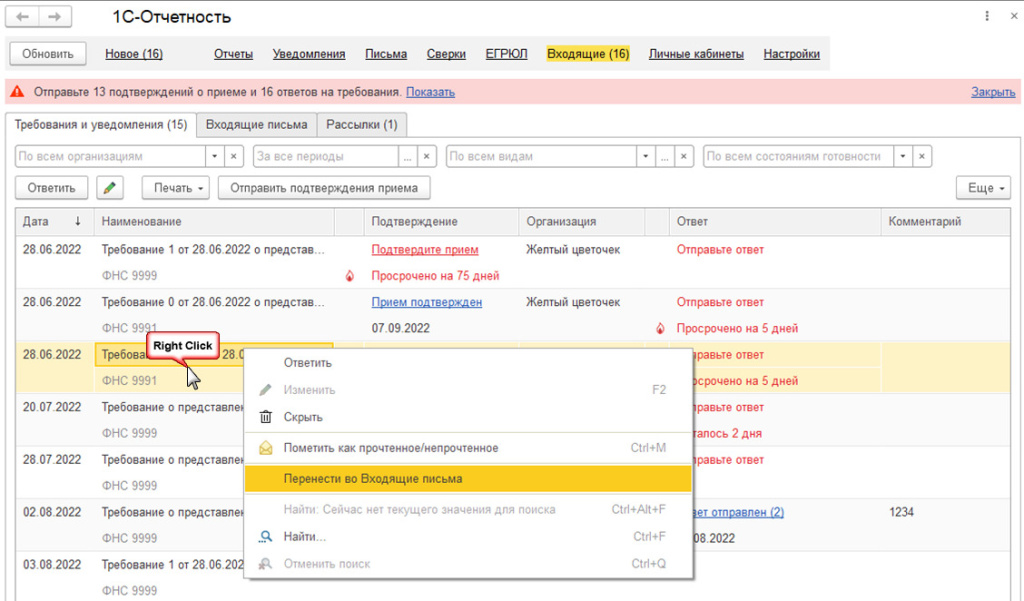Click the Подтвердите прием link
This screenshot has height=601, width=1024.
425,250
